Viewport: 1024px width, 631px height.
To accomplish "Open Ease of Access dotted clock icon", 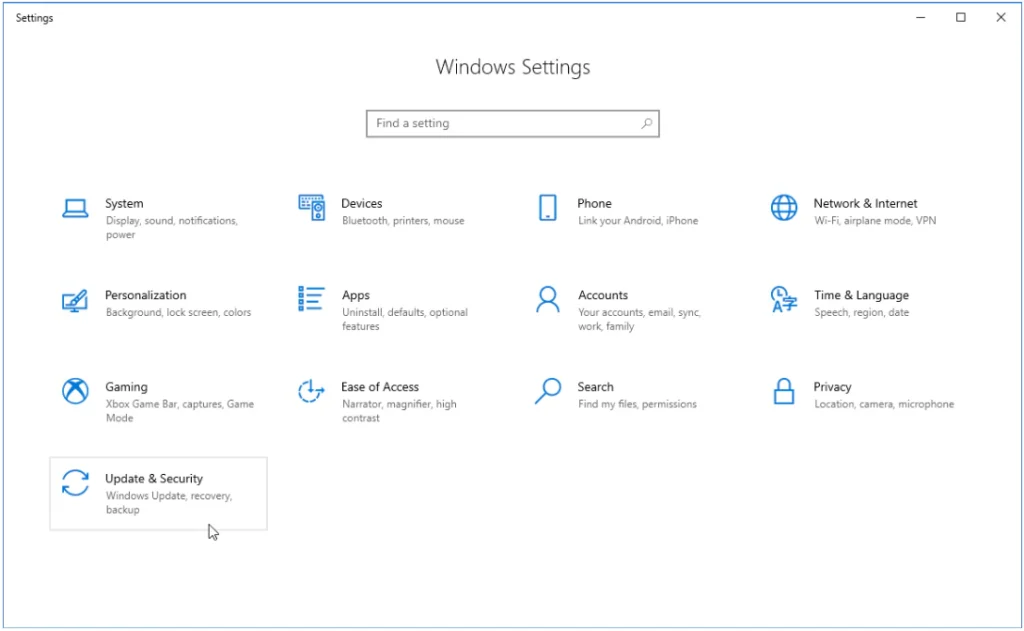I will 312,391.
